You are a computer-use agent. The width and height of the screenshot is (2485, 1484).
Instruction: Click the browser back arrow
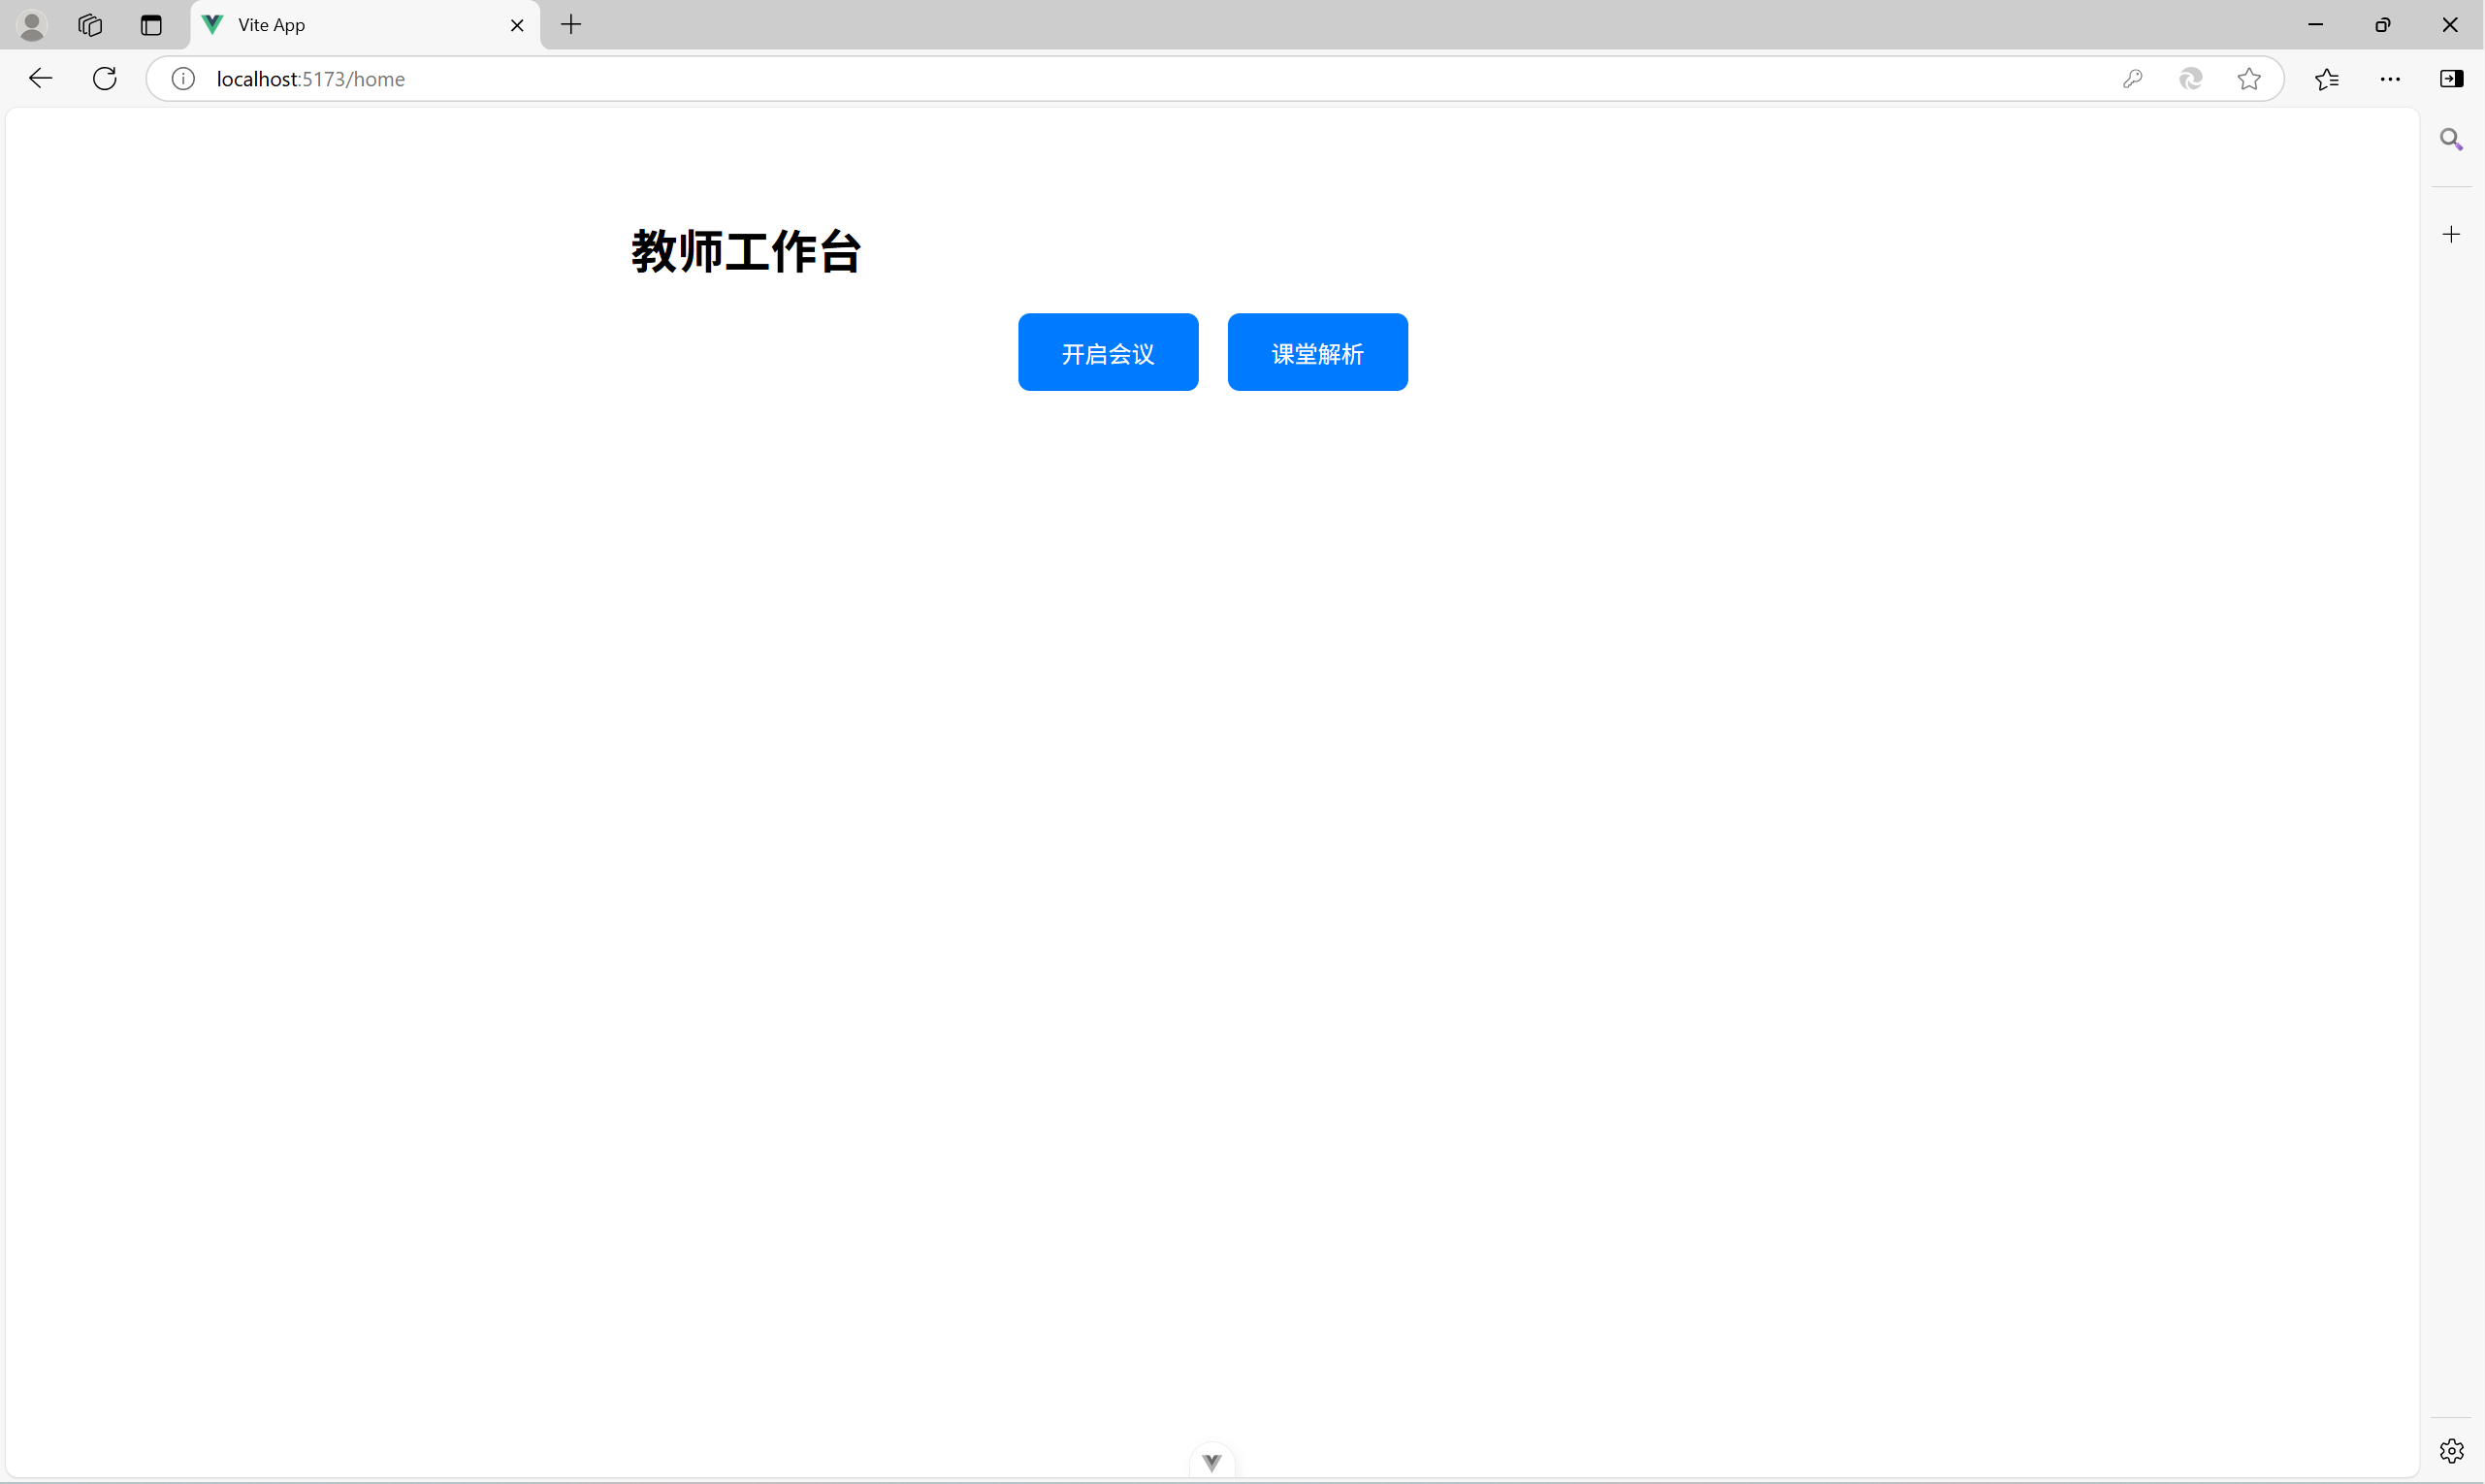pos(40,78)
